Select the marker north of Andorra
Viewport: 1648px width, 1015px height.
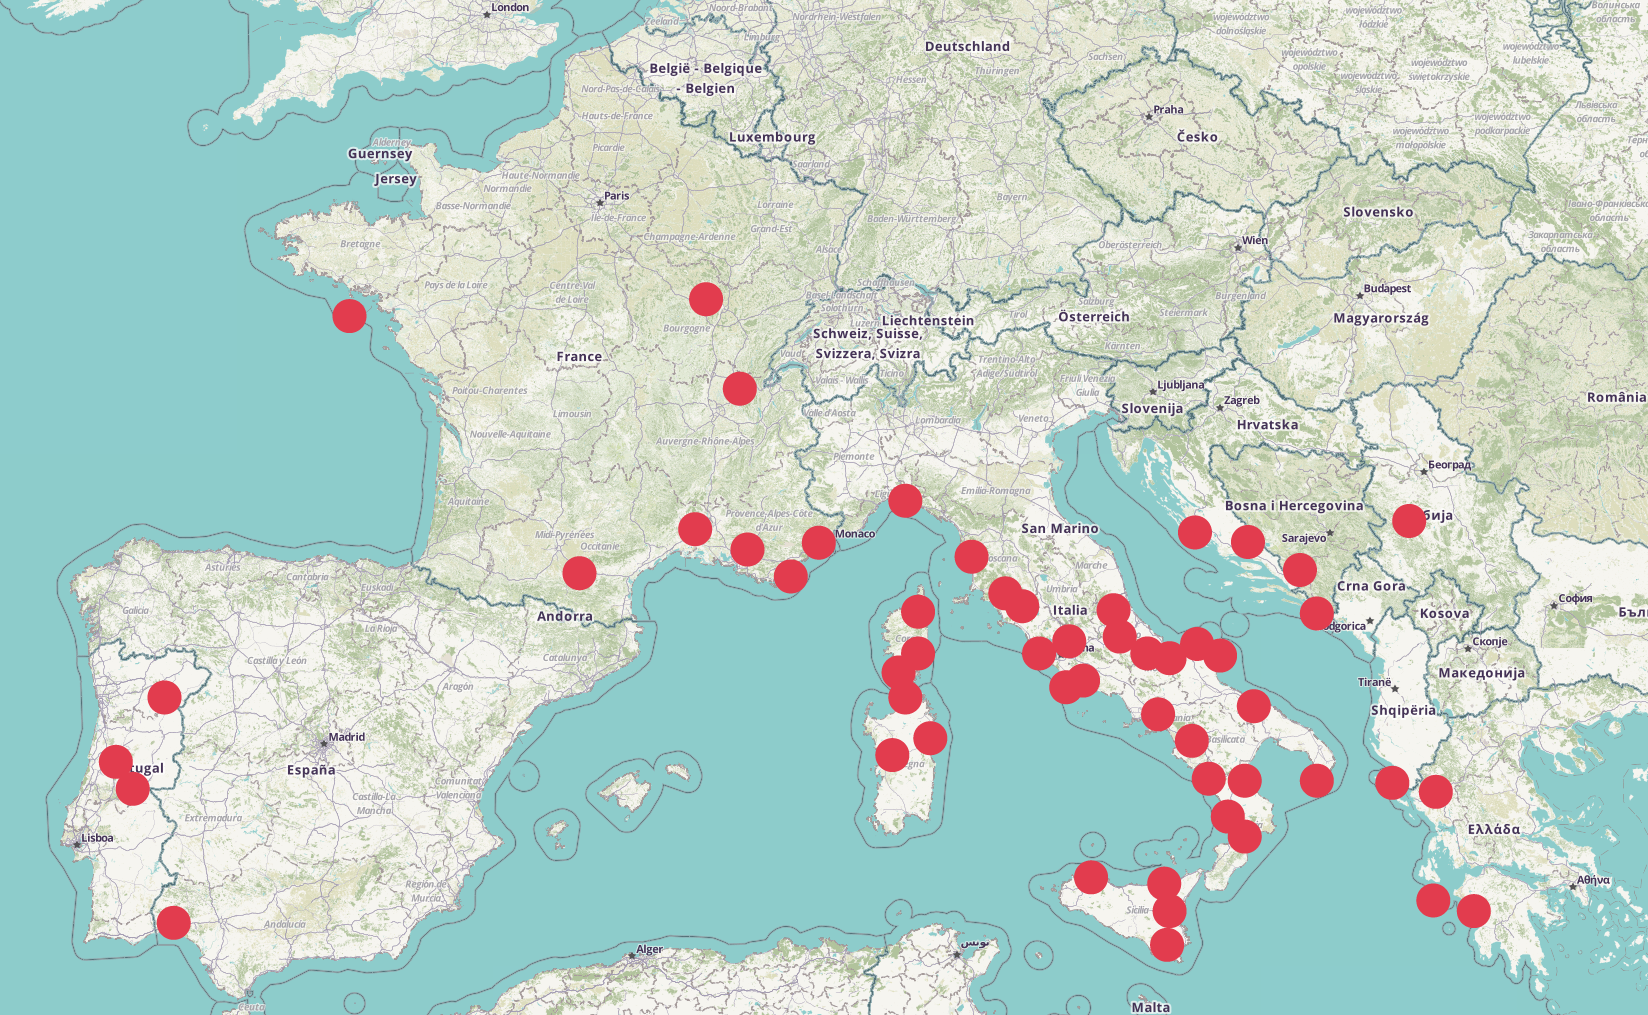[x=579, y=573]
